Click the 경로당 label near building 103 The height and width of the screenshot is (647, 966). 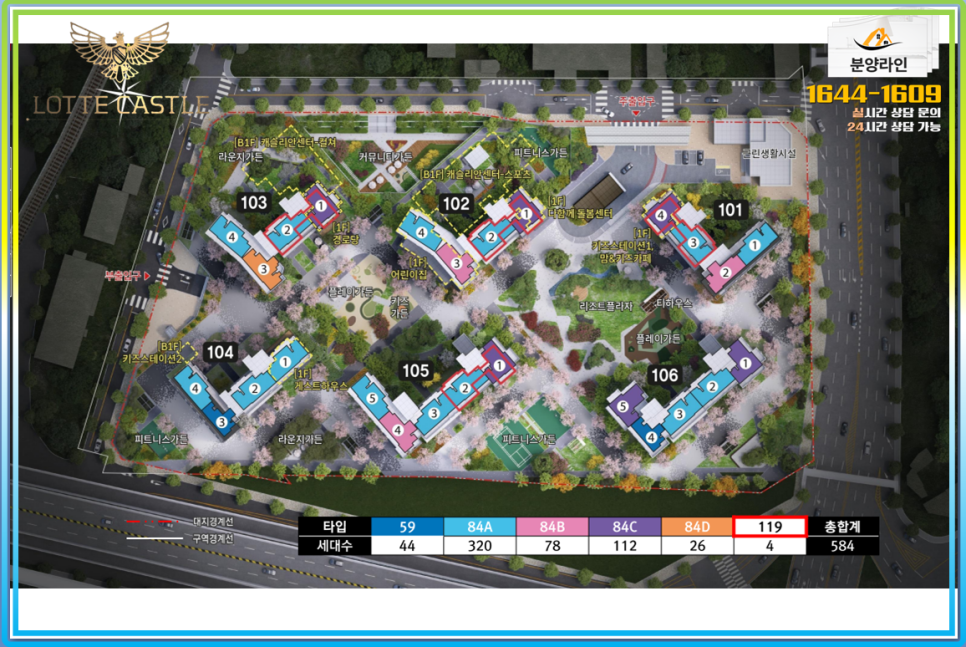click(345, 239)
